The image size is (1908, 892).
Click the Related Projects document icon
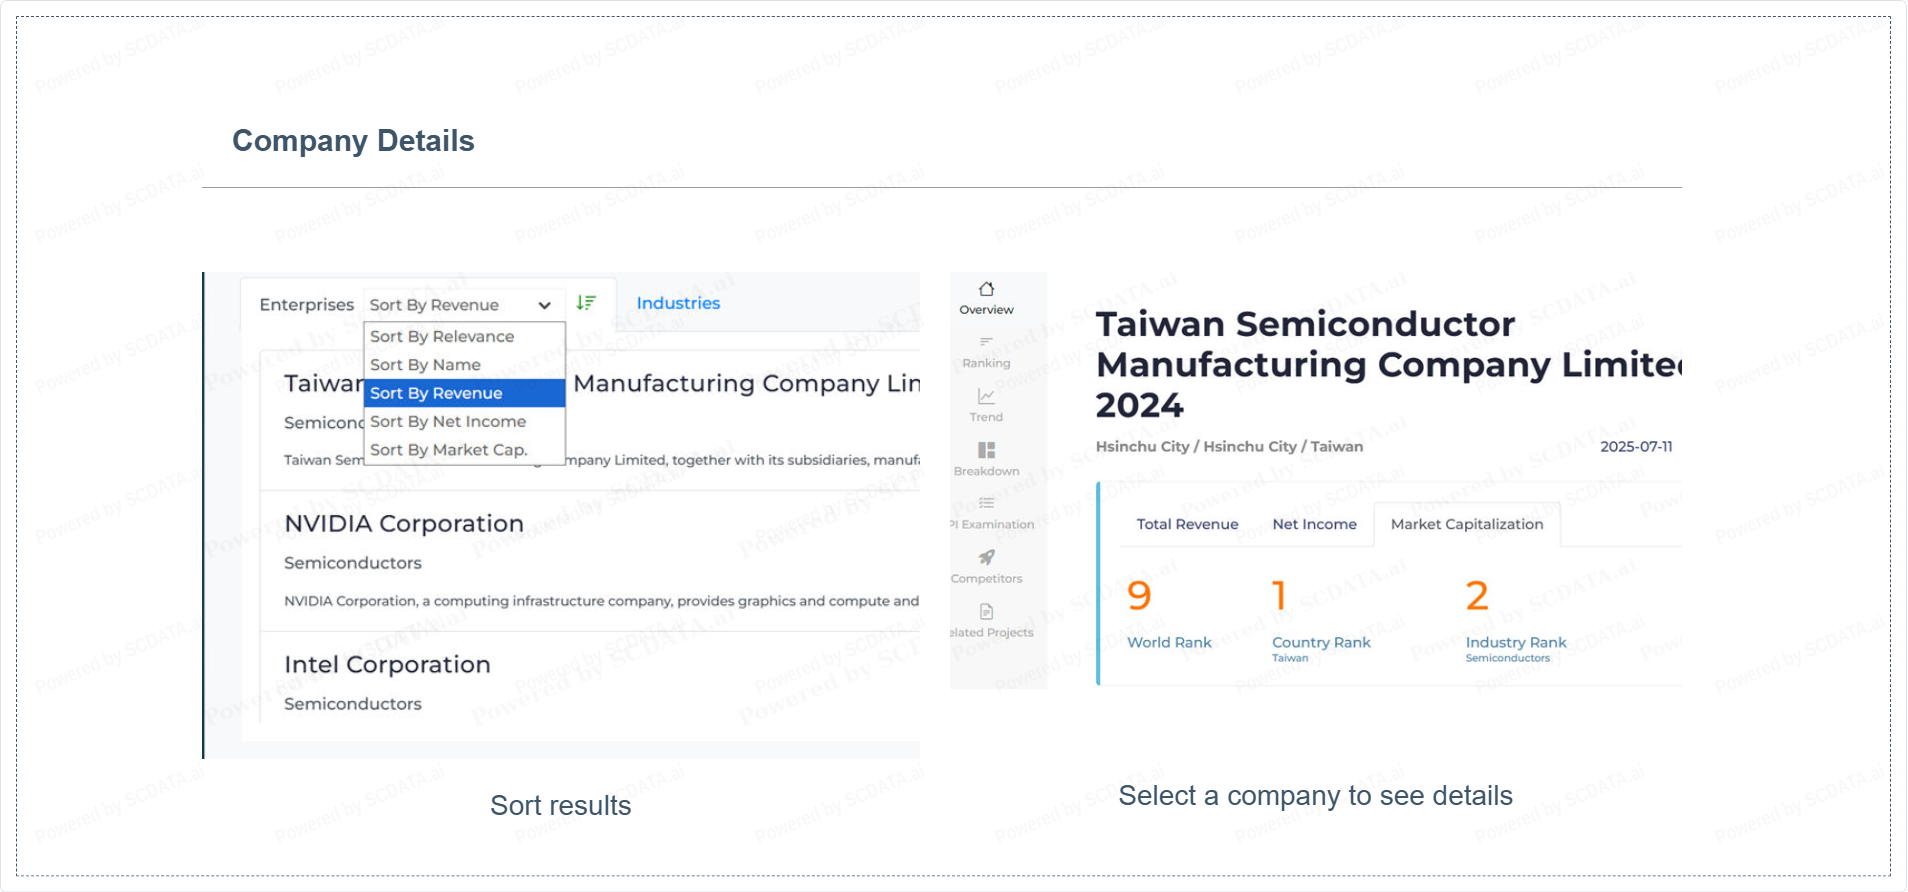(986, 612)
